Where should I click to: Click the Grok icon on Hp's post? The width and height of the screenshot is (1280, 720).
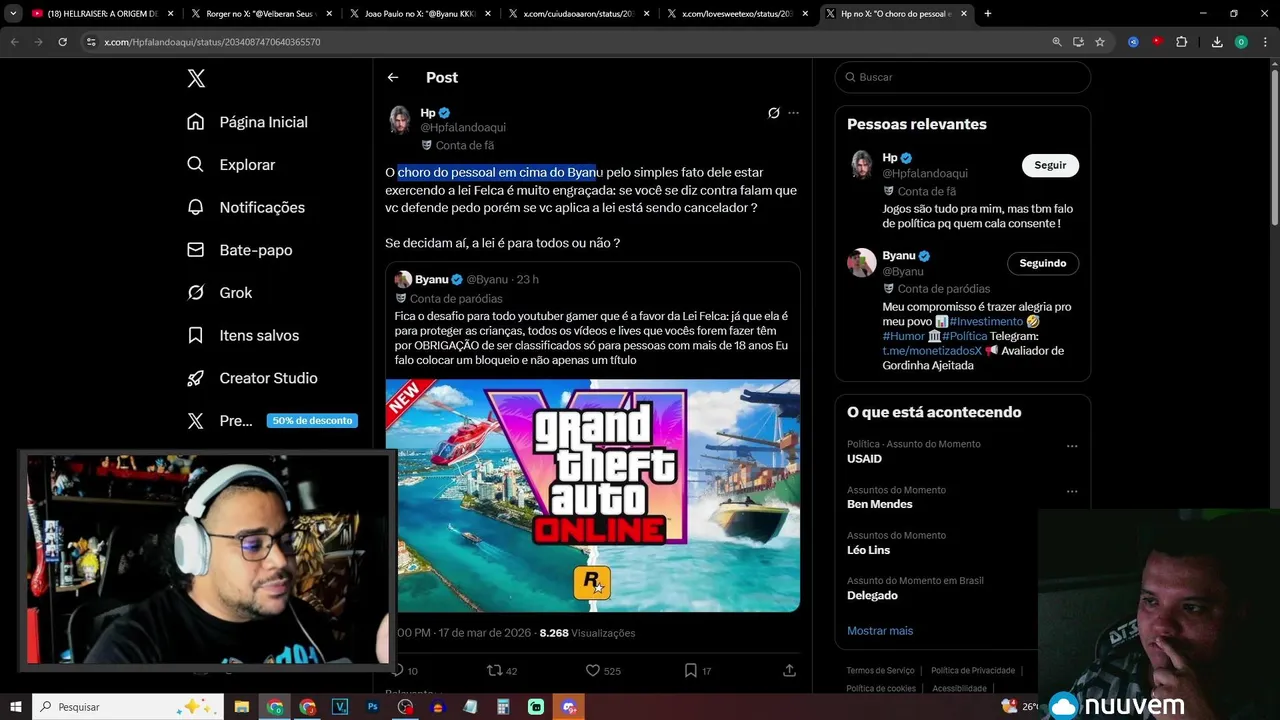pyautogui.click(x=773, y=113)
